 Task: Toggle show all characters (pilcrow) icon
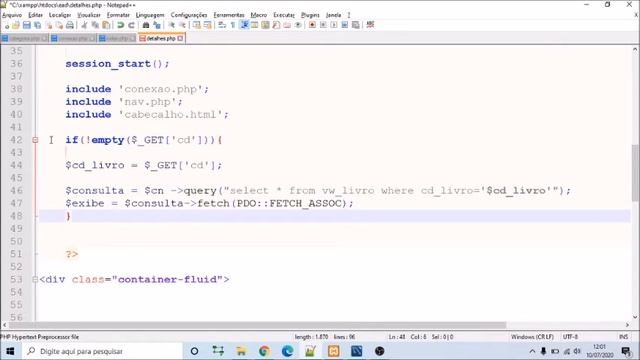pyautogui.click(x=233, y=25)
